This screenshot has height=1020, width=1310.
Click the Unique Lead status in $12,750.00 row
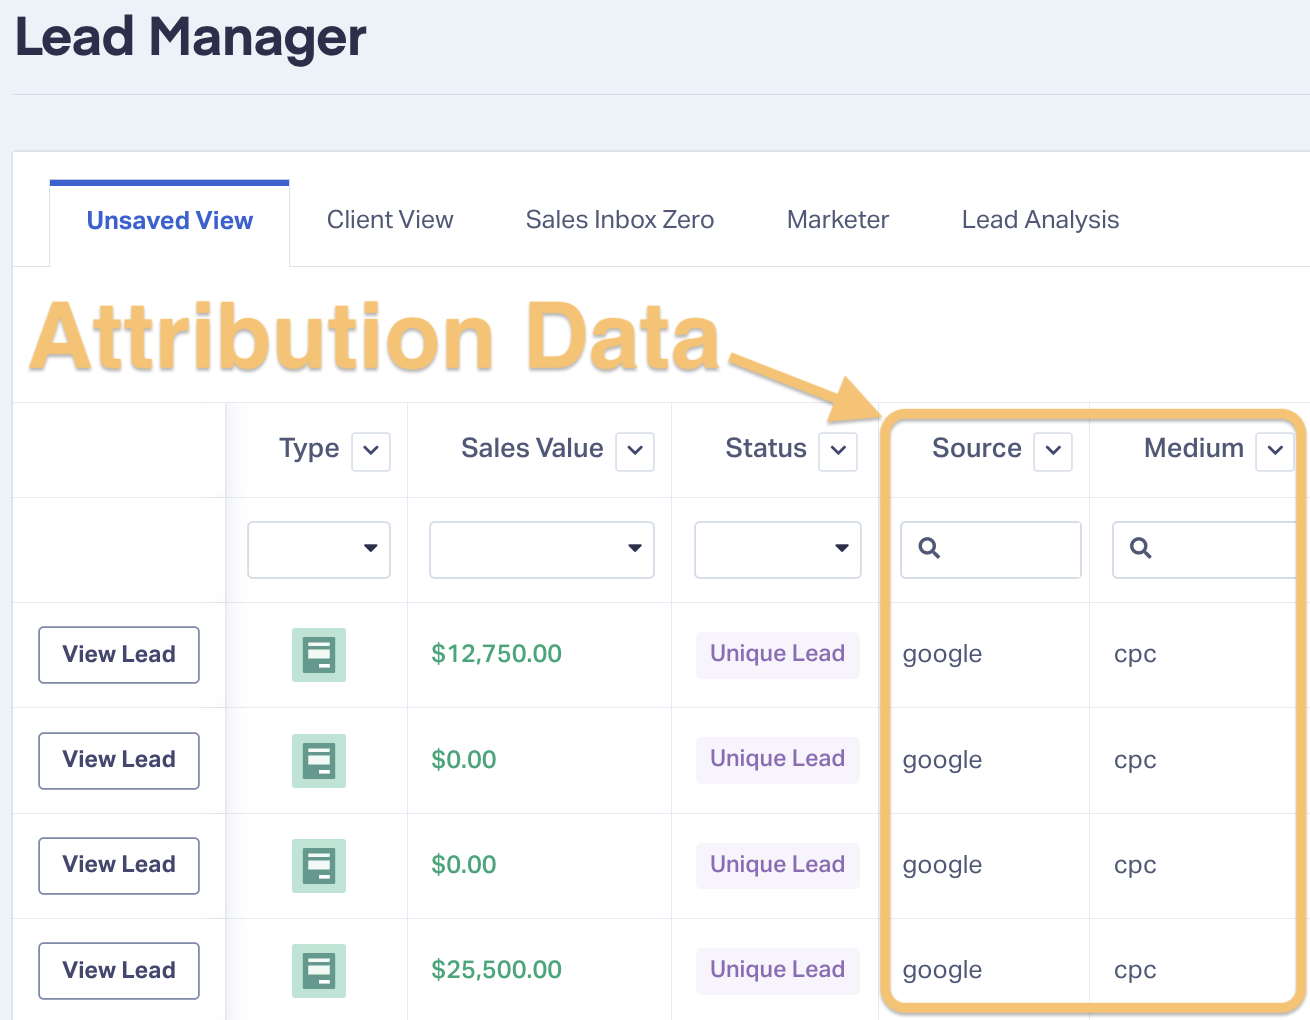click(778, 654)
